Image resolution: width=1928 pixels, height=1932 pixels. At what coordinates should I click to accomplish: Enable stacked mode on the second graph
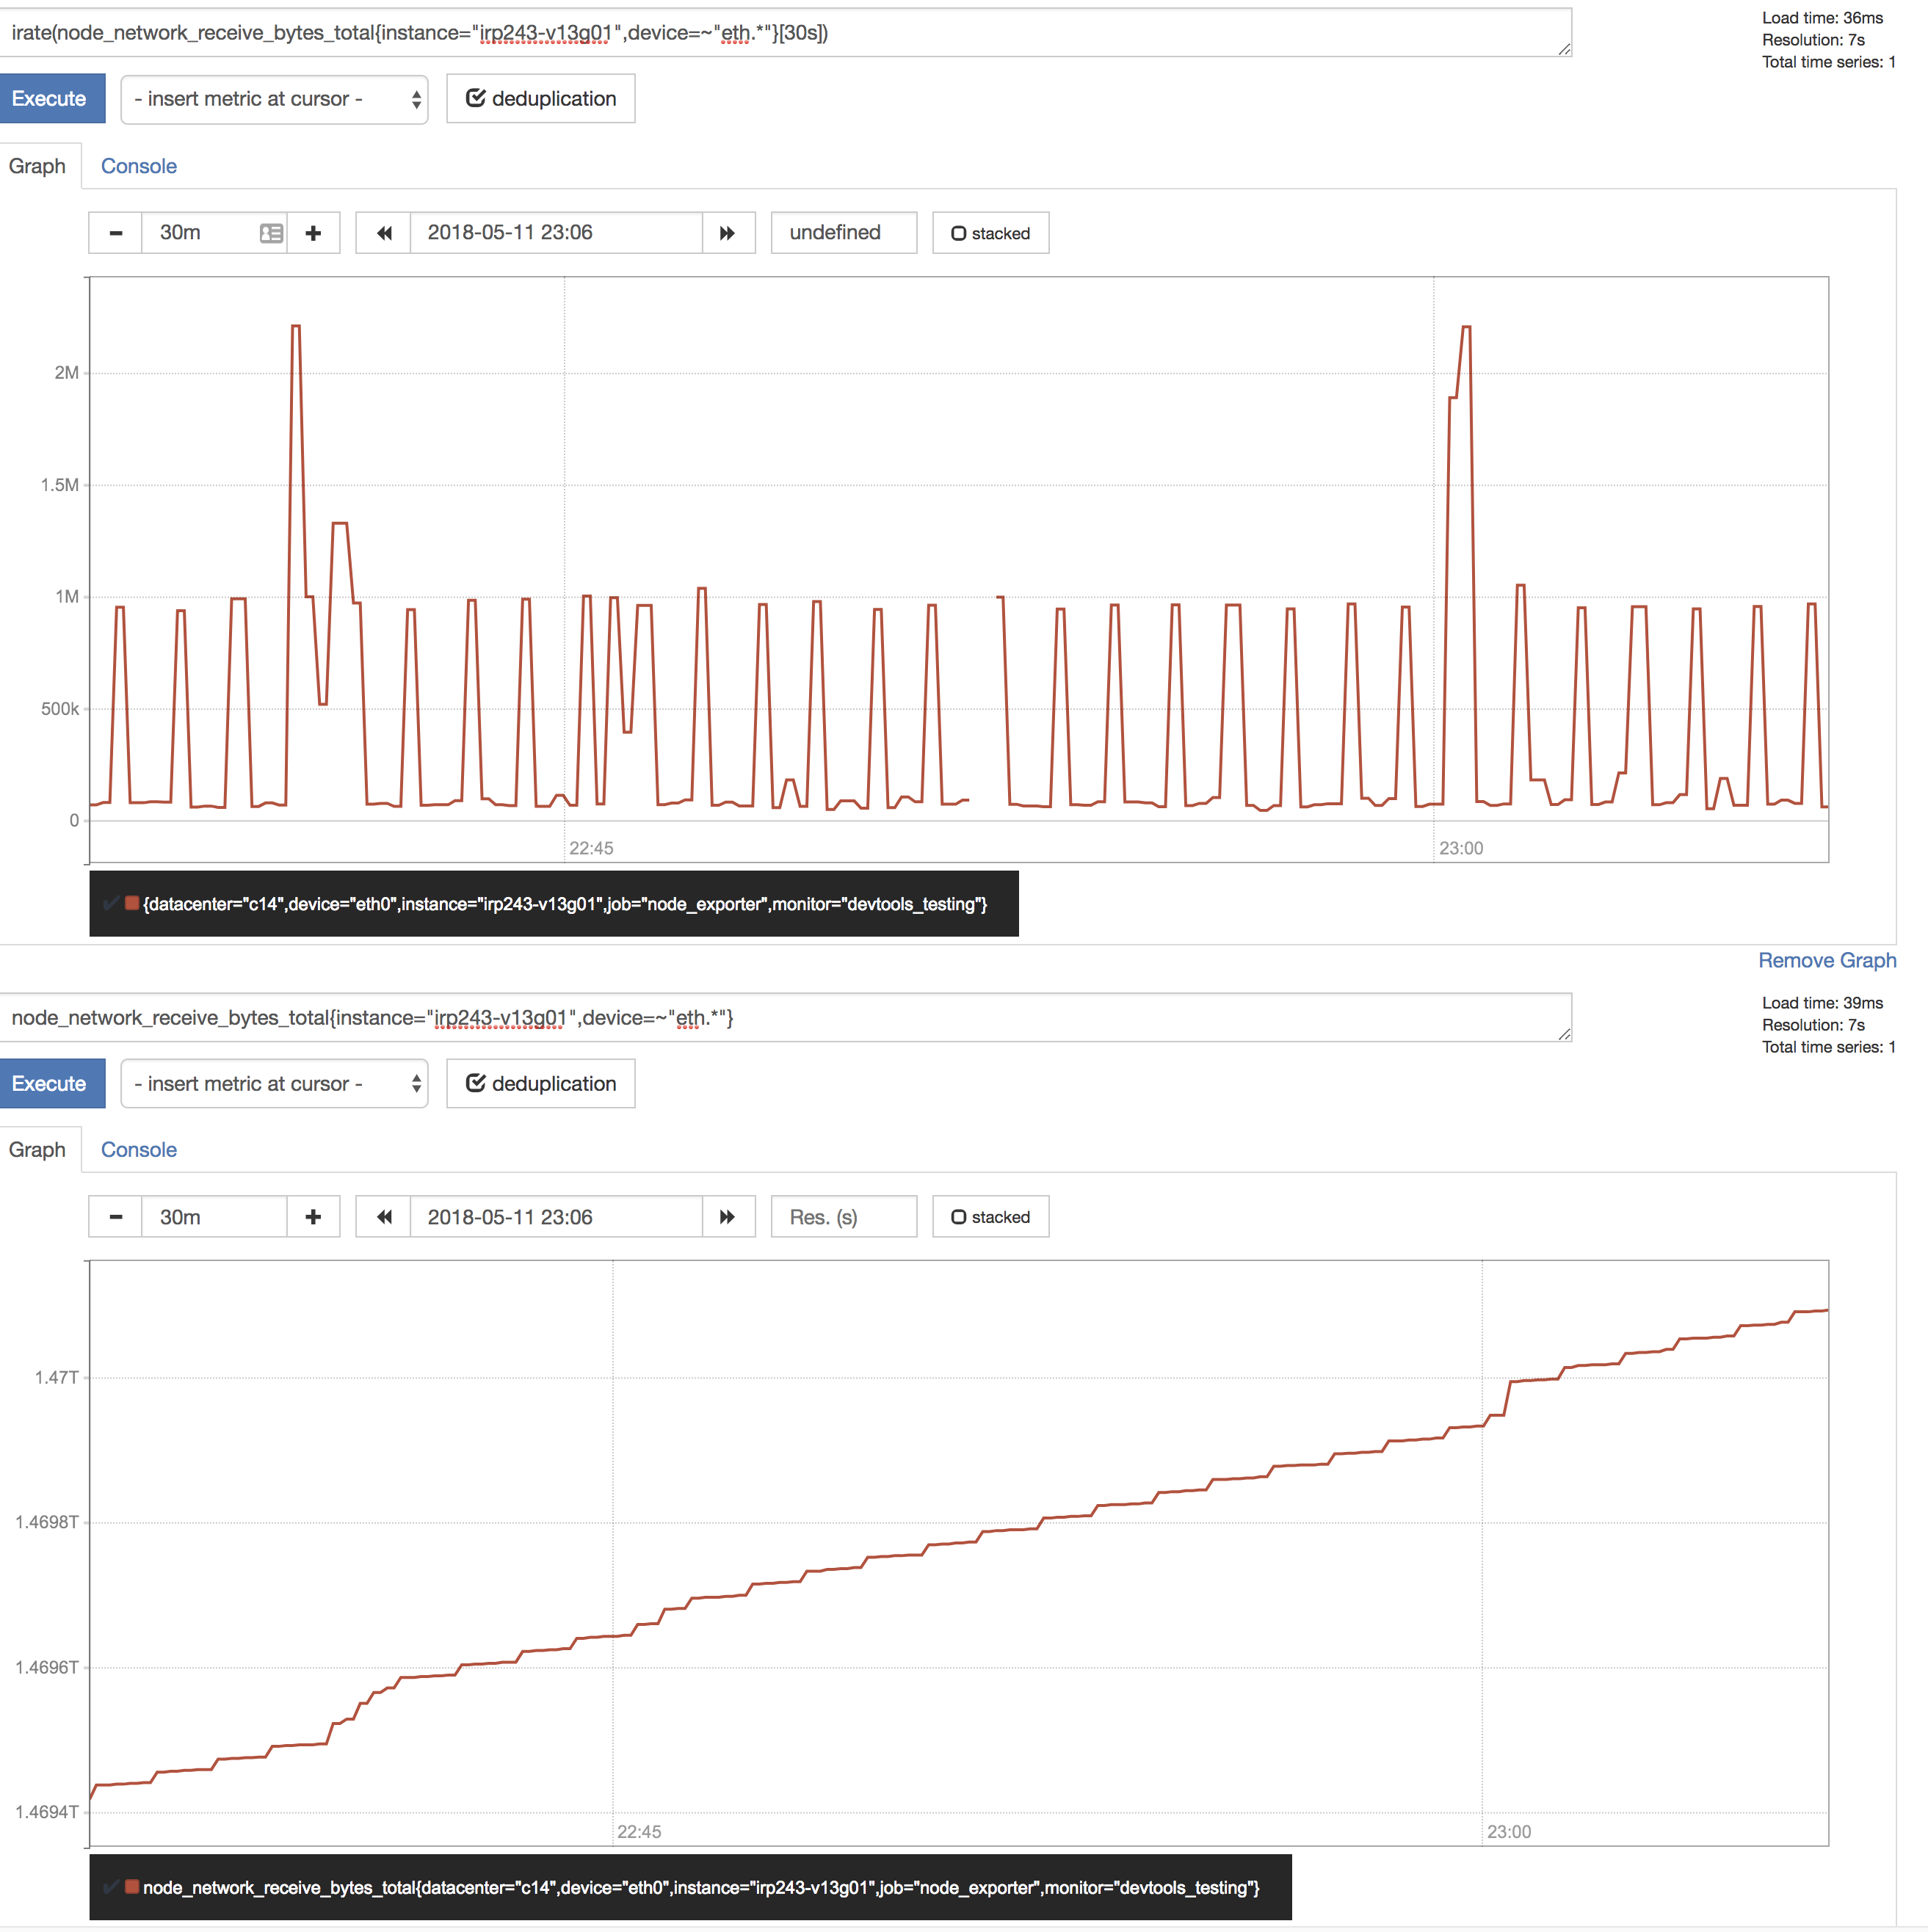point(988,1216)
